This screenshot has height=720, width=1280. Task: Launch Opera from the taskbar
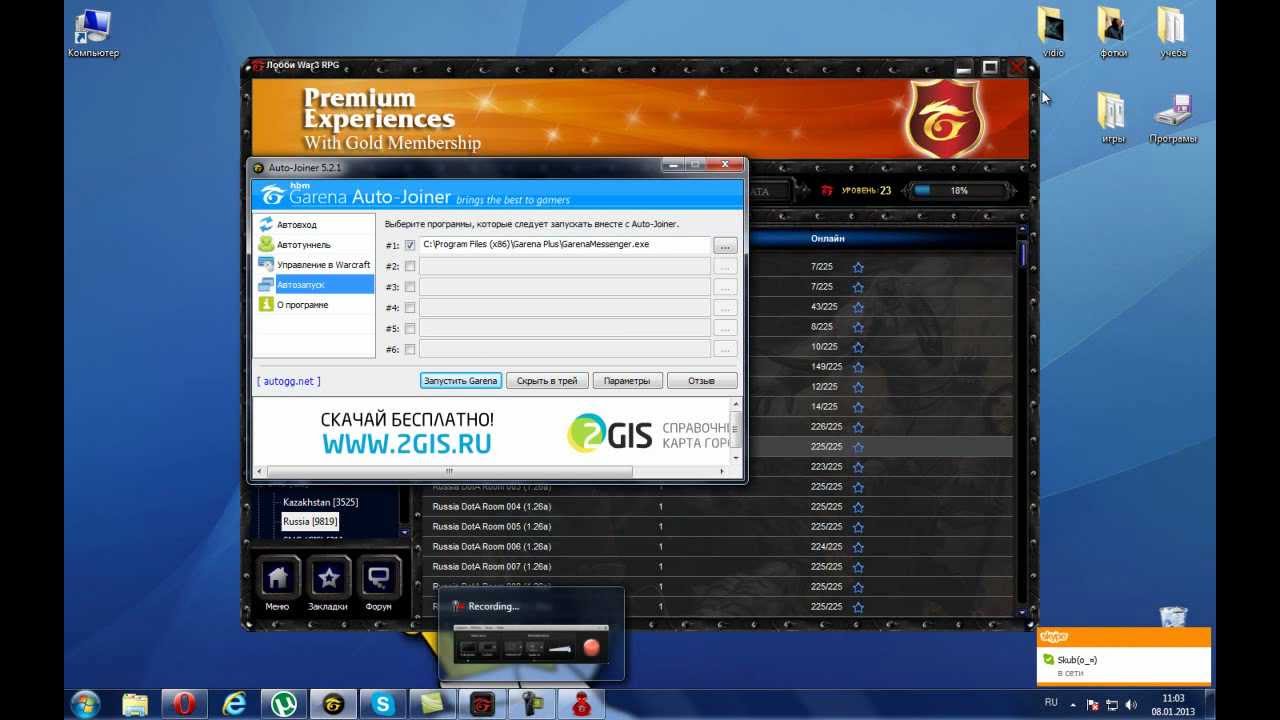184,704
